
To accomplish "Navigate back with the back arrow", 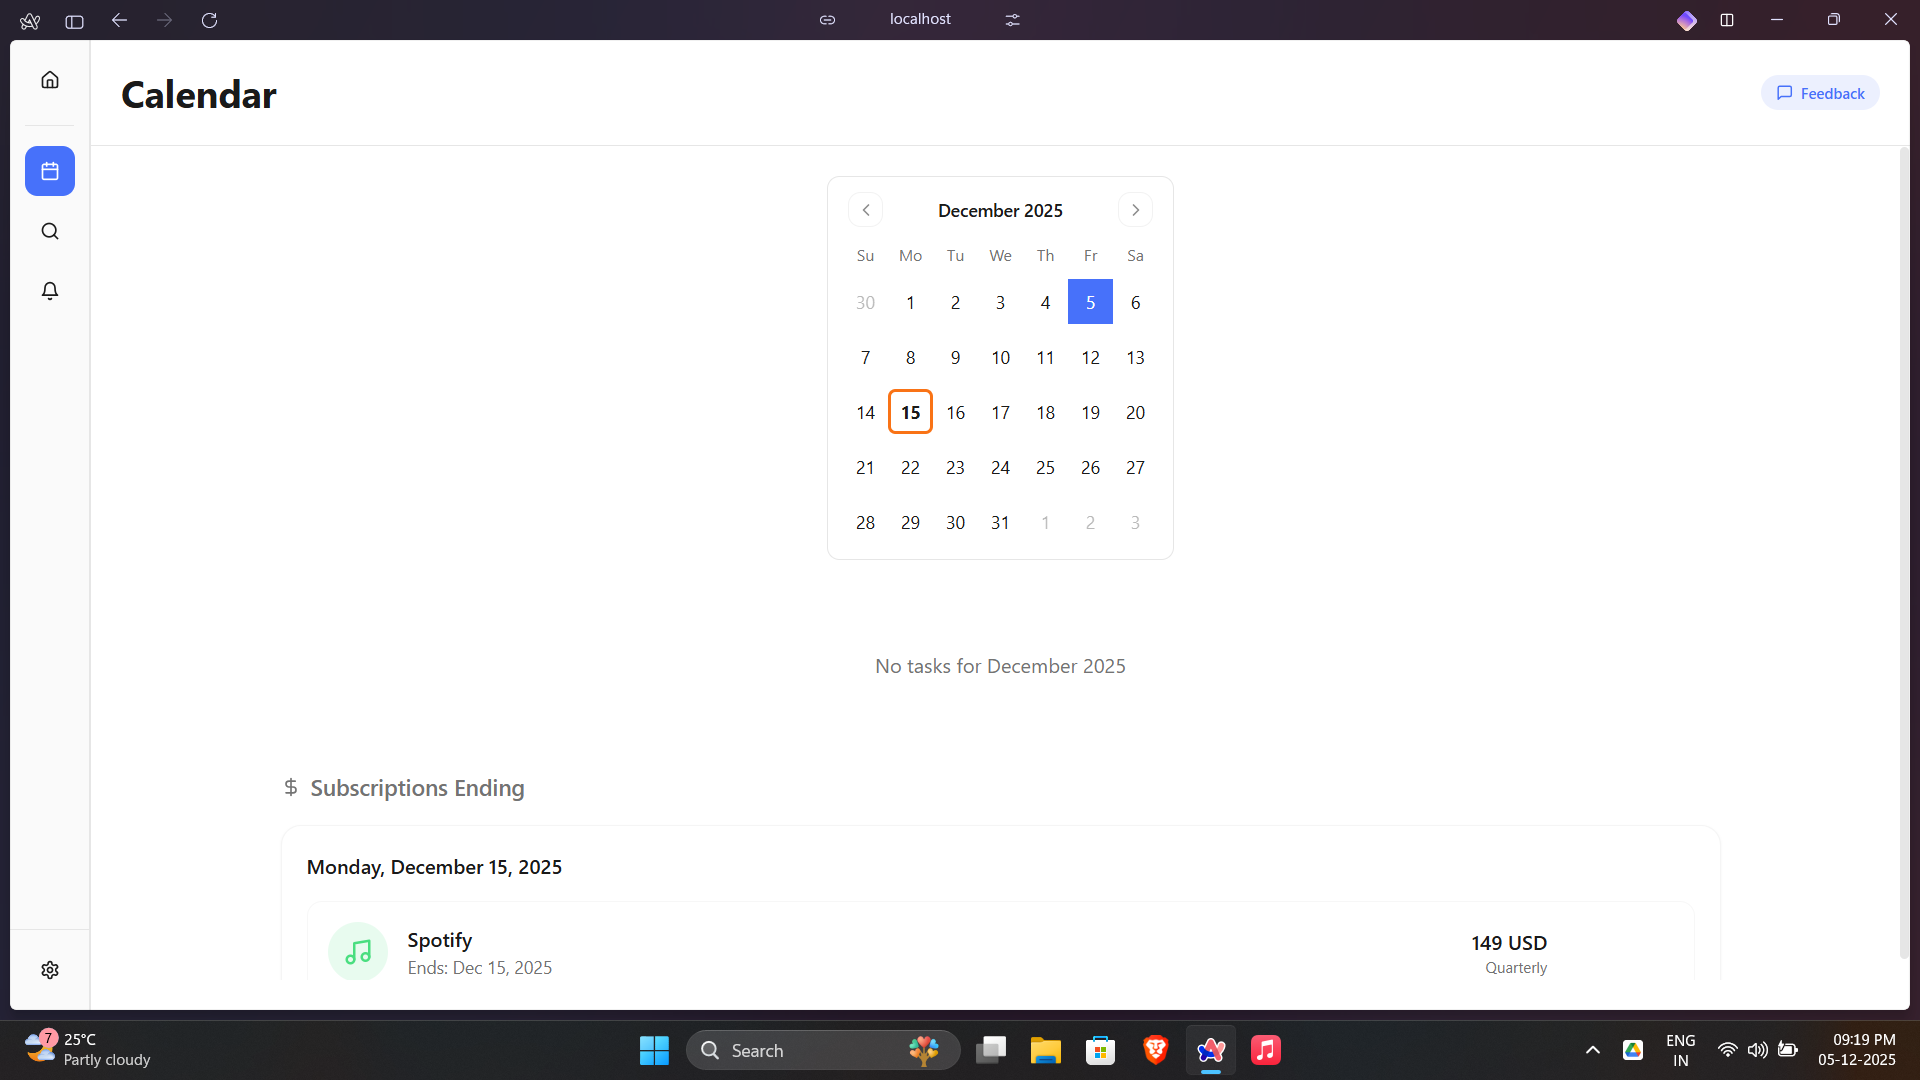I will pos(119,19).
